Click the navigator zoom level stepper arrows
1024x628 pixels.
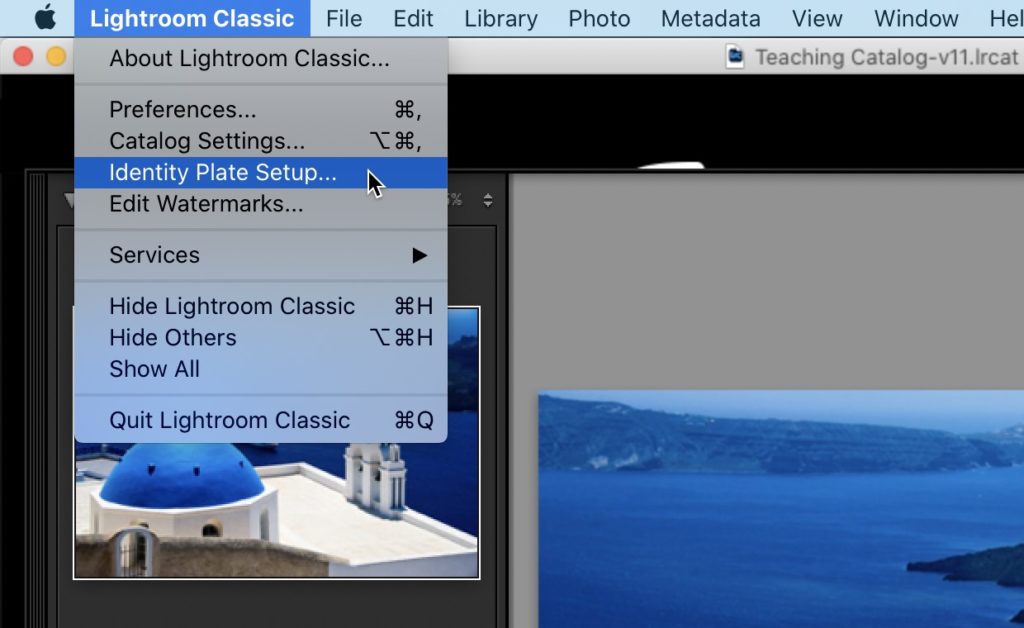point(488,200)
